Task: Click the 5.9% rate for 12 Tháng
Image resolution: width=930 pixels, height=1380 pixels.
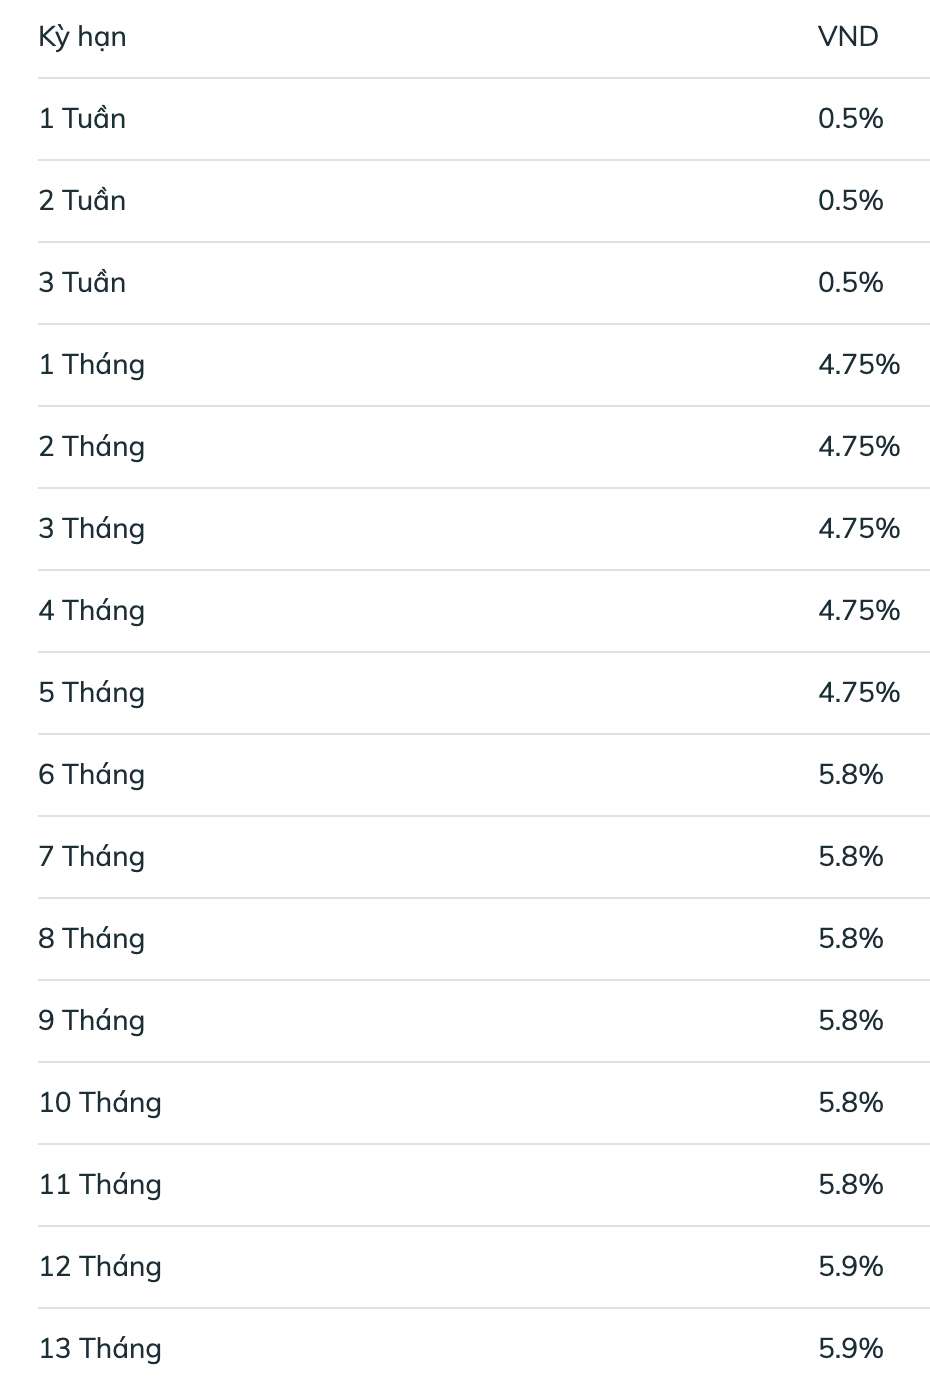Action: [850, 1267]
